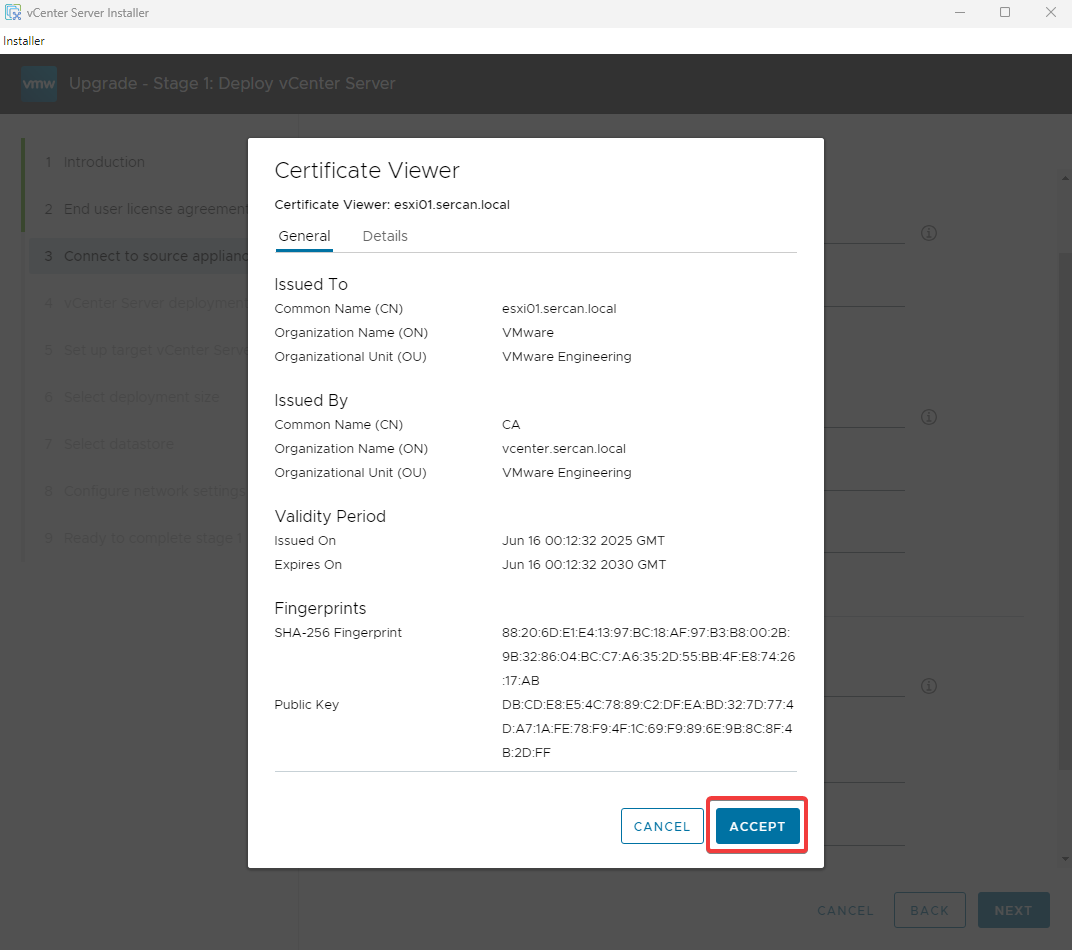Click the SHA-256 Fingerprint label

coord(338,633)
